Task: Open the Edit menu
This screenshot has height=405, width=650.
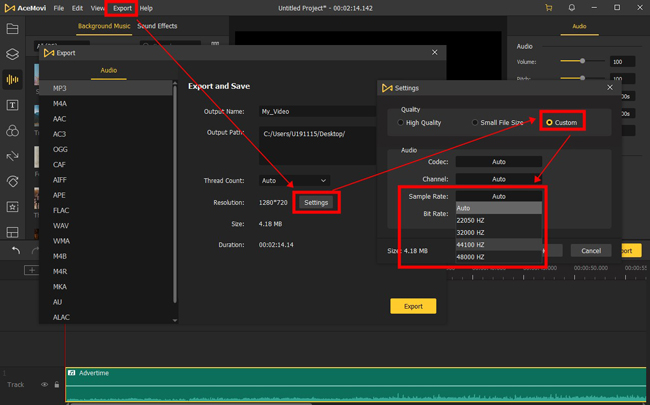Action: (x=77, y=8)
